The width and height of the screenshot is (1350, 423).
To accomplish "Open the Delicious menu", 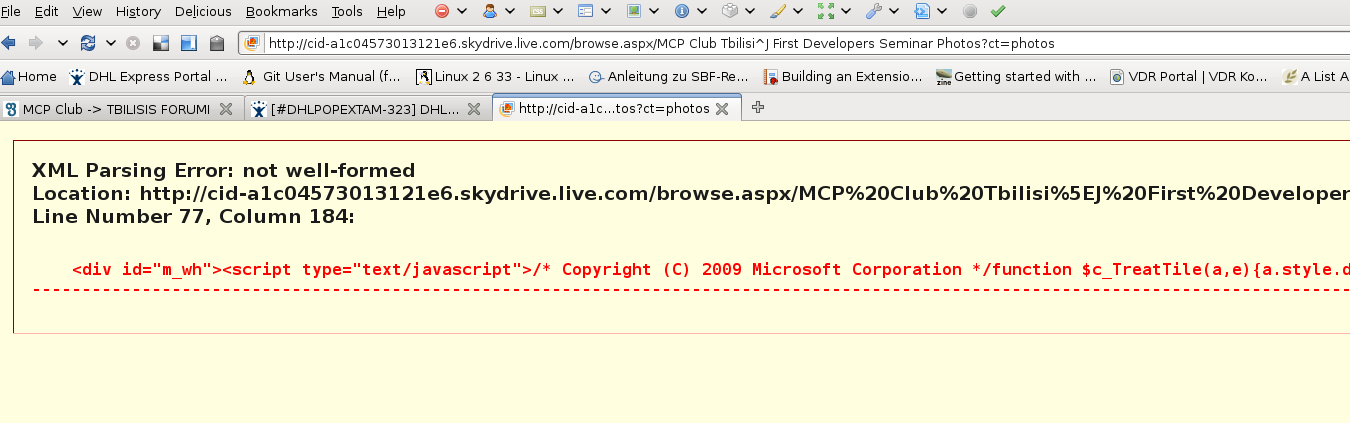I will coord(203,12).
